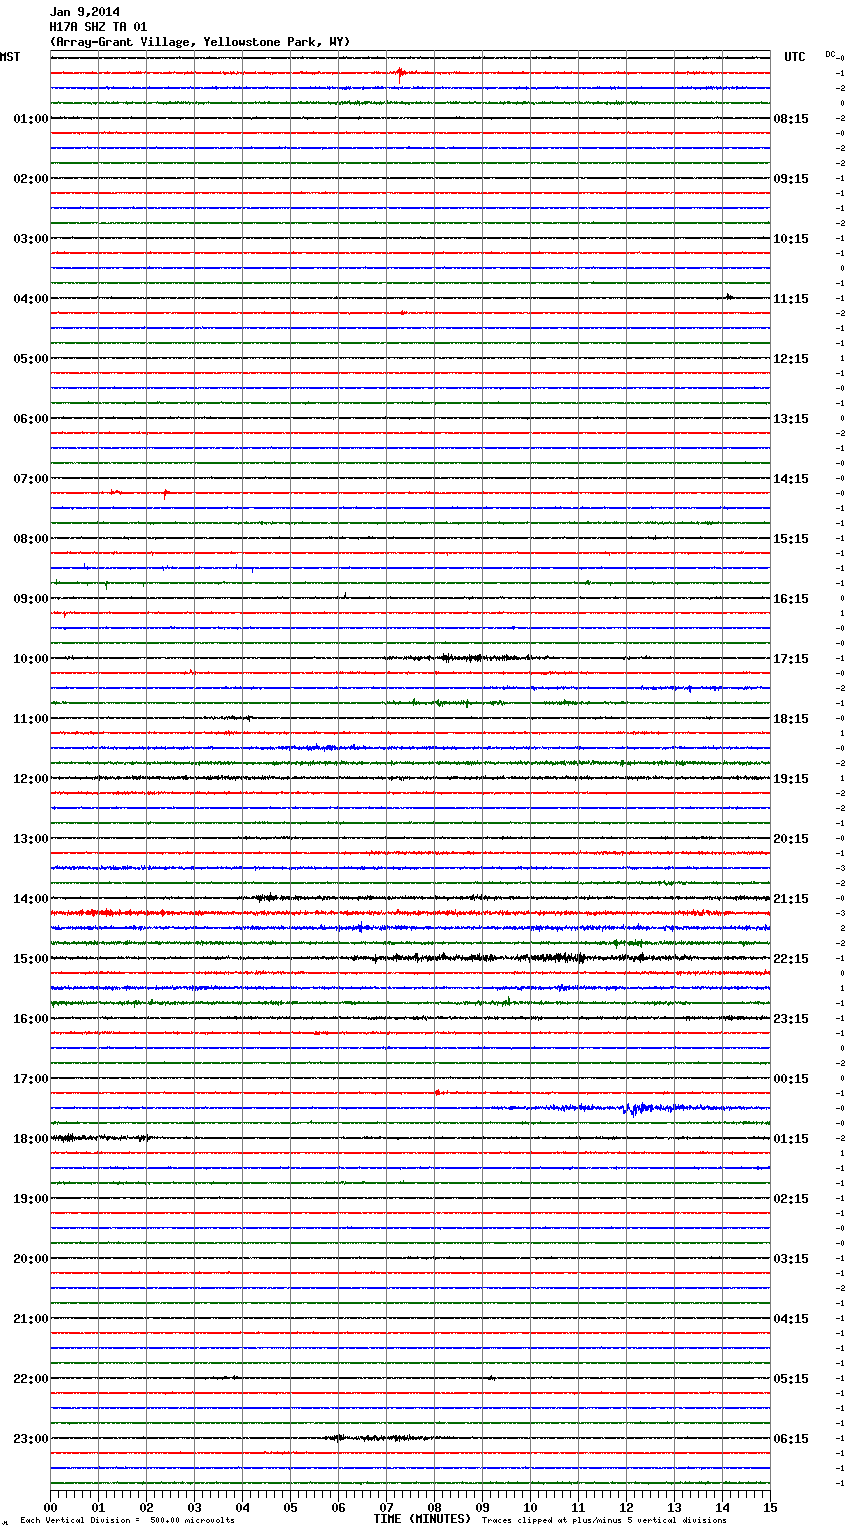Viewport: 850px width, 1534px height.
Task: Select the "22:00" MST hour label
Action: click(31, 1379)
